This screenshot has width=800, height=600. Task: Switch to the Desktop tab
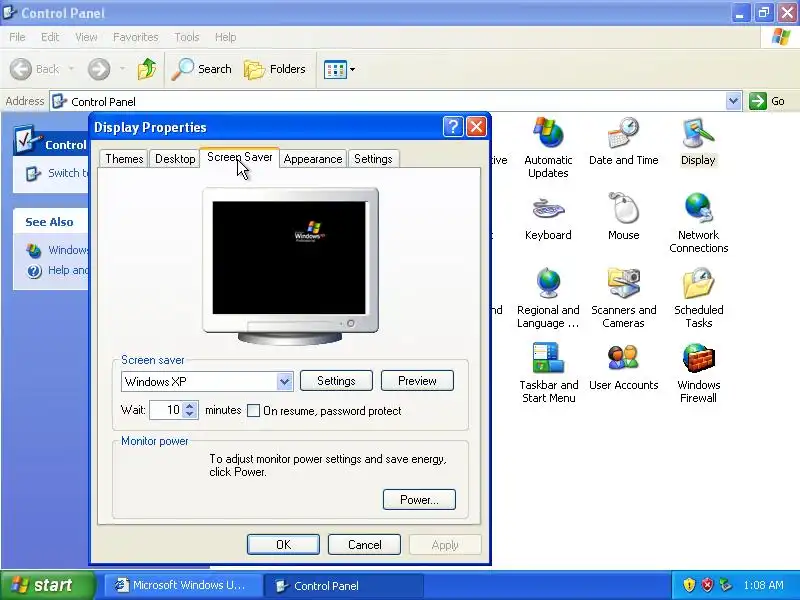click(175, 159)
